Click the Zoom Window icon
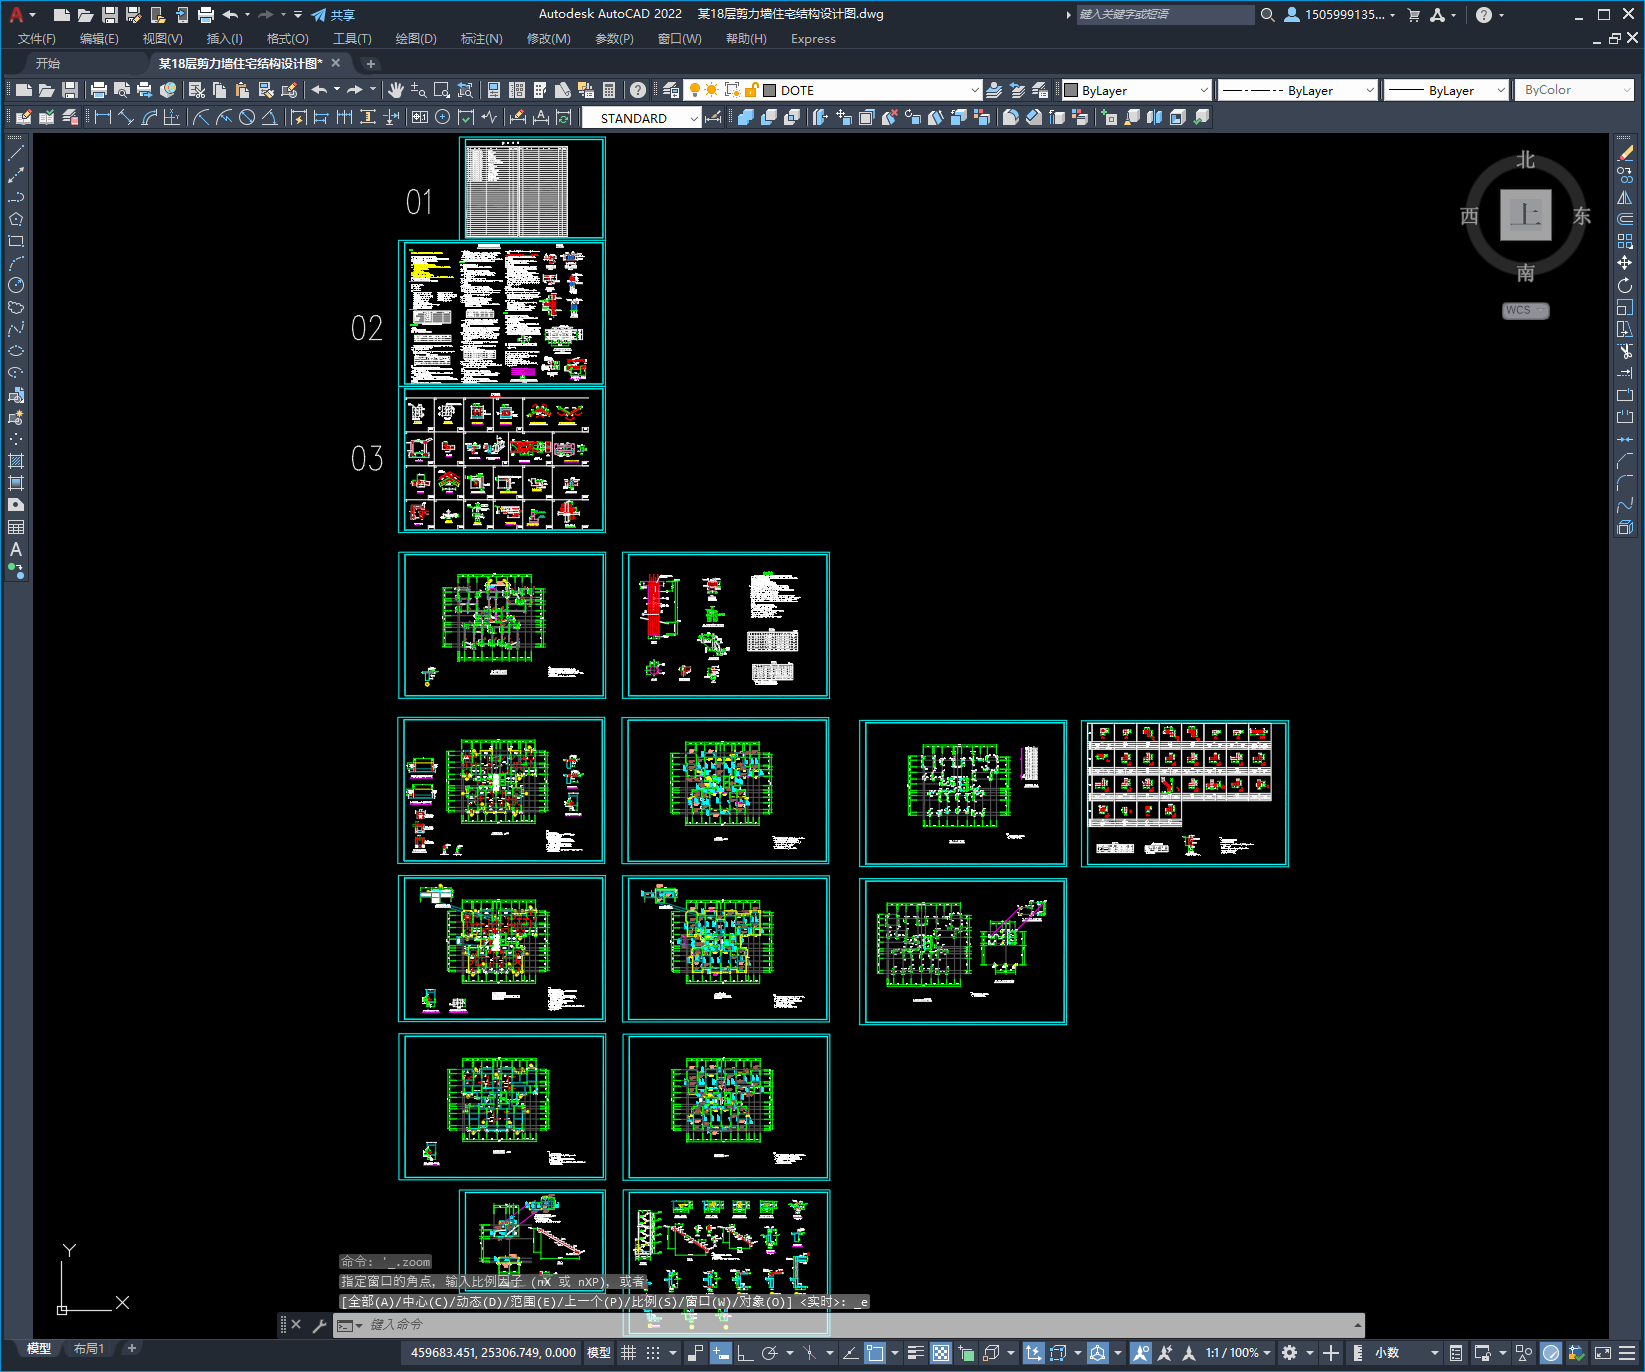Viewport: 1645px width, 1372px height. pos(441,90)
